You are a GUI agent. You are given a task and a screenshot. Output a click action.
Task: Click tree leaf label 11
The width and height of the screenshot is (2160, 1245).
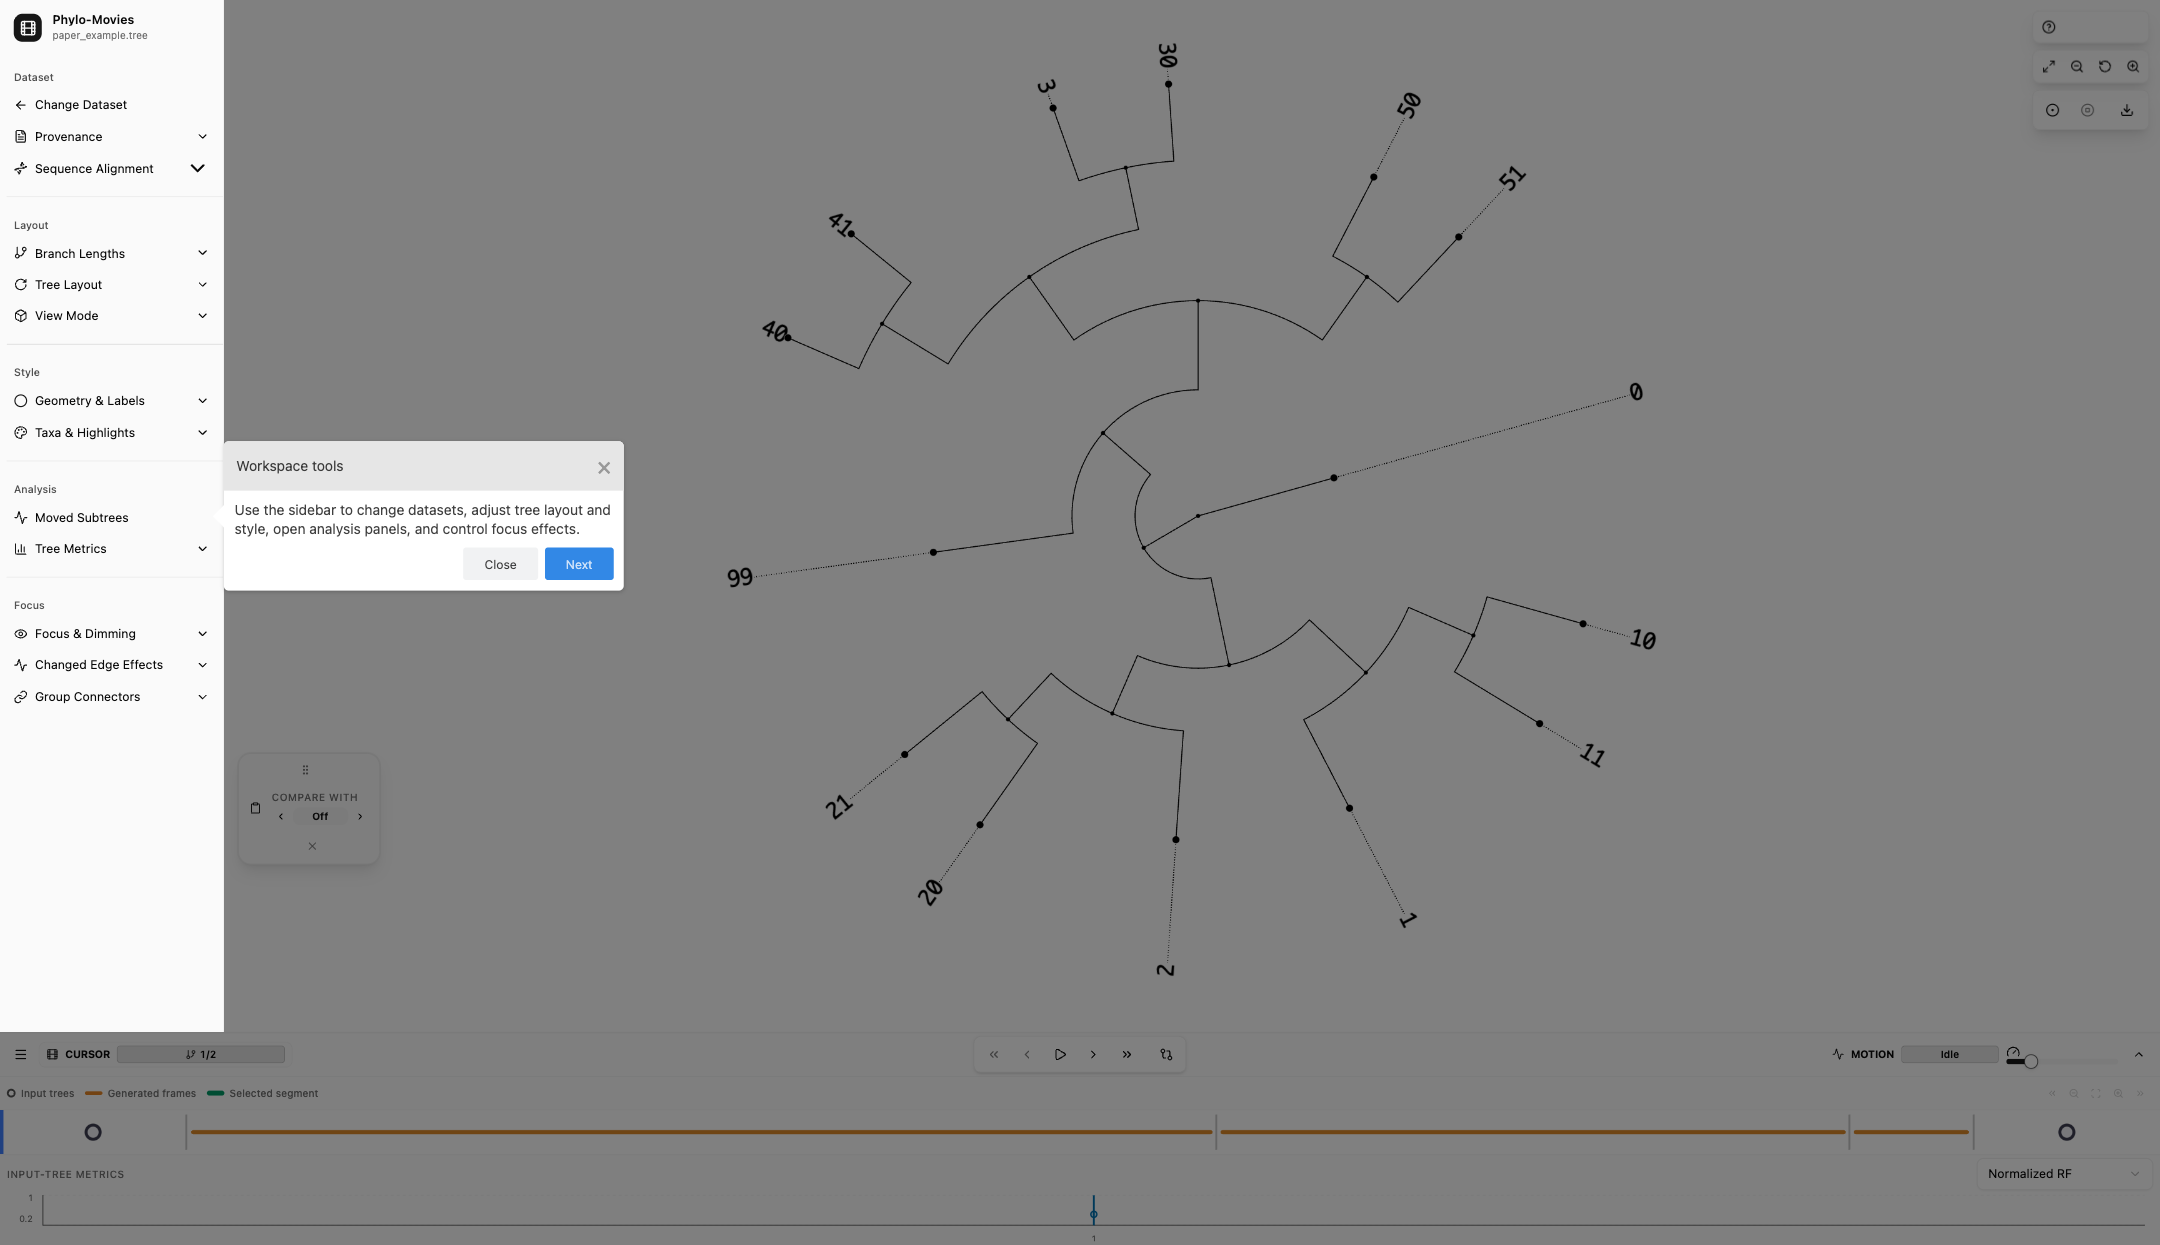1593,755
